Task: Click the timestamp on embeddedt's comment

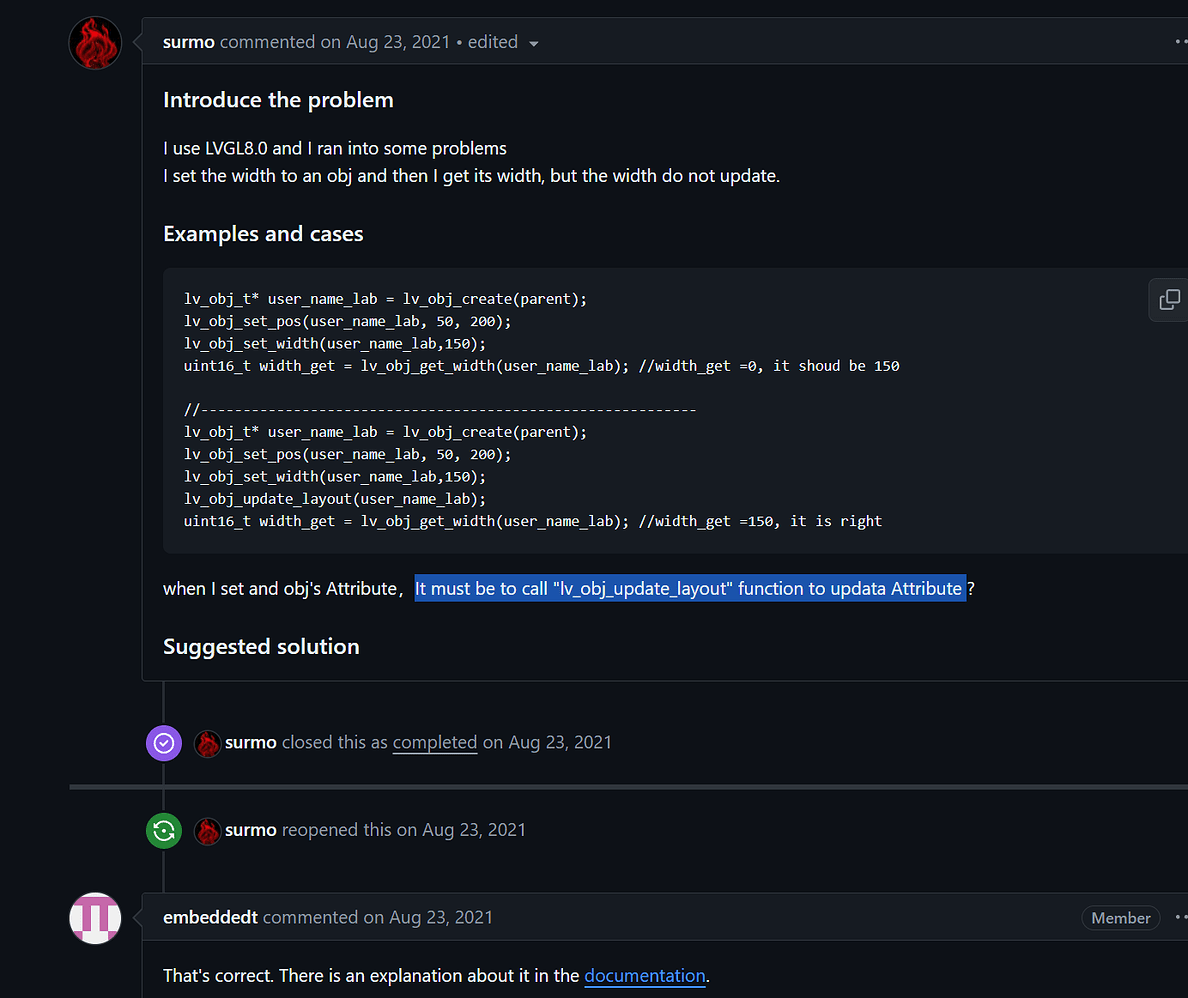Action: tap(441, 916)
